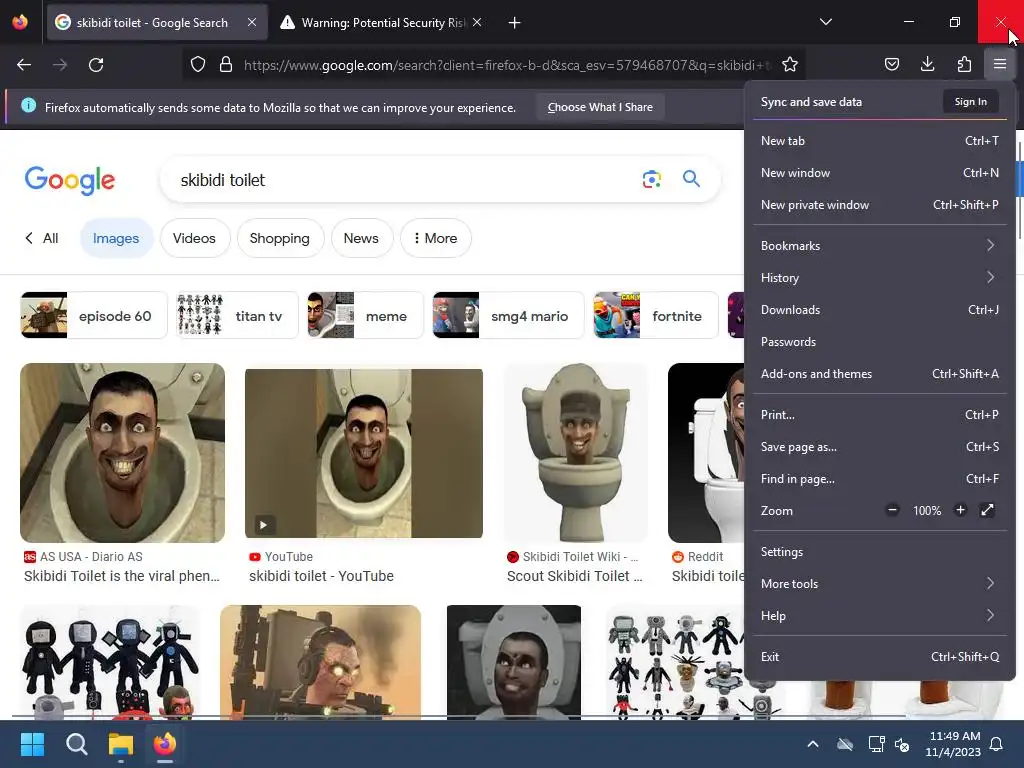
Task: Open AS USA Skibidi Toilet image result
Action: [x=123, y=453]
